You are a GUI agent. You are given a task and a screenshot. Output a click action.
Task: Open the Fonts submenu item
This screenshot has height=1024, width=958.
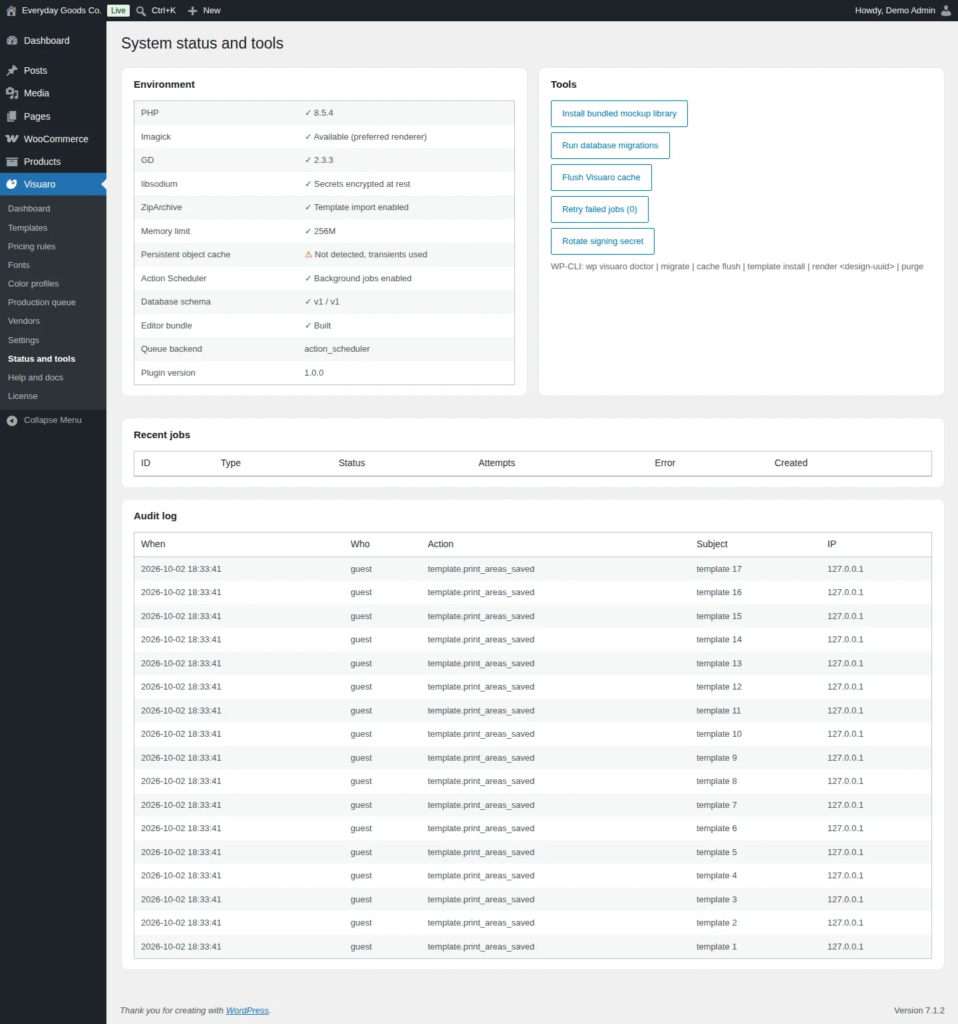point(18,265)
